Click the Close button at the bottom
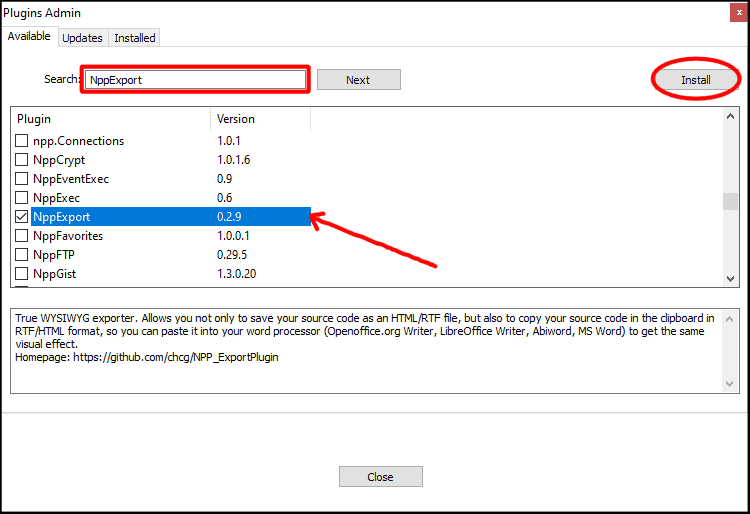 (381, 477)
